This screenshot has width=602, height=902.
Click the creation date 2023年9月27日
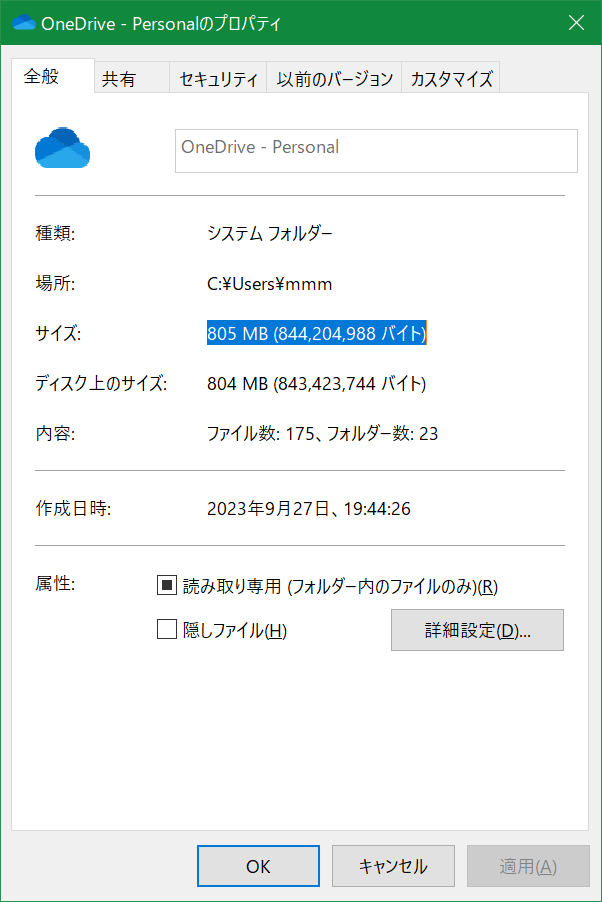[308, 509]
